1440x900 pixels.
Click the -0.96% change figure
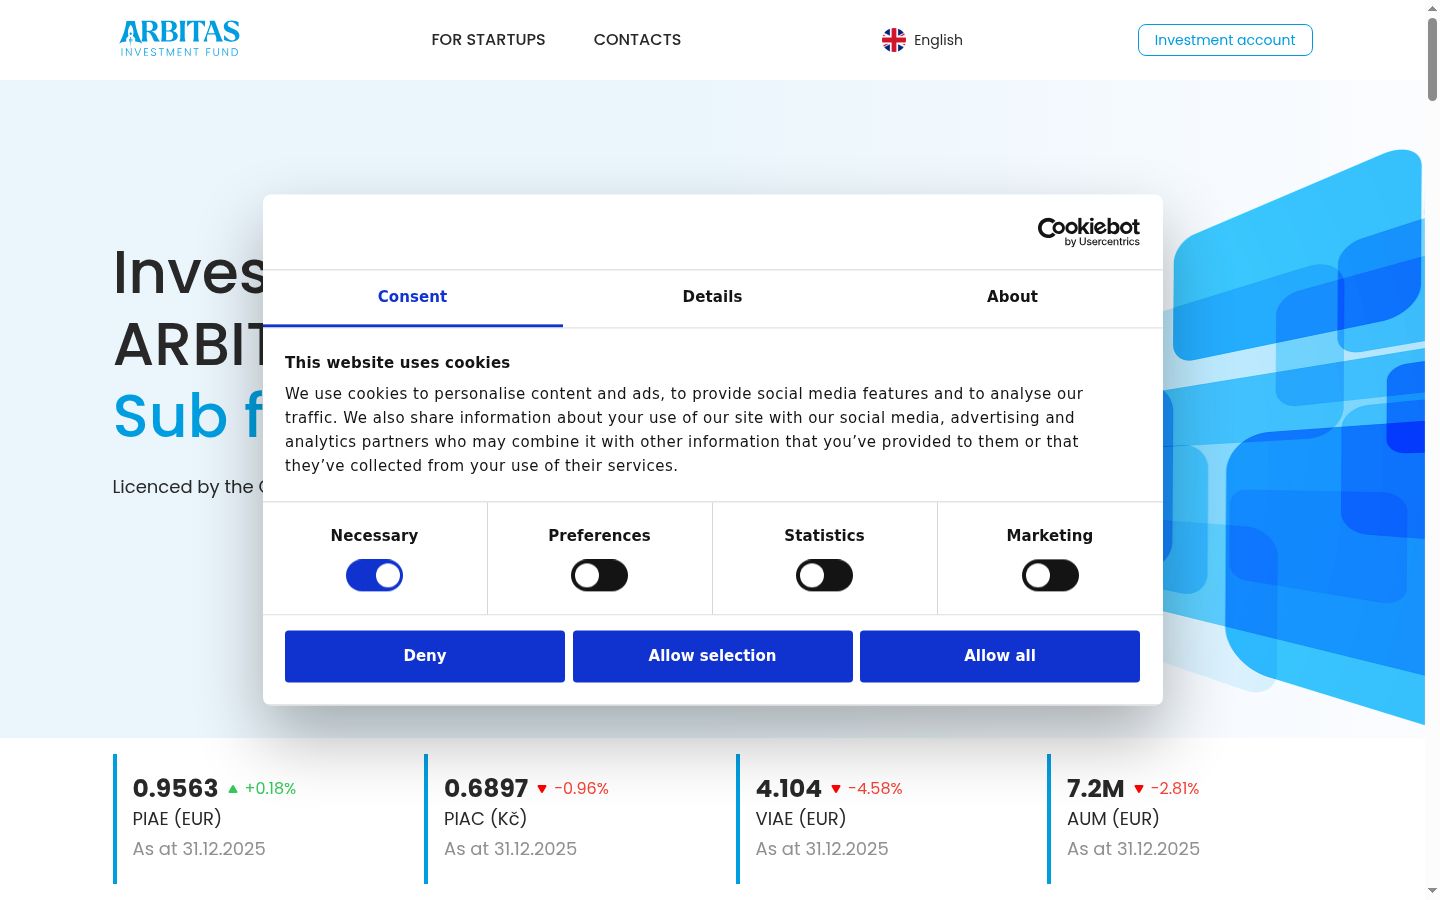pos(581,789)
